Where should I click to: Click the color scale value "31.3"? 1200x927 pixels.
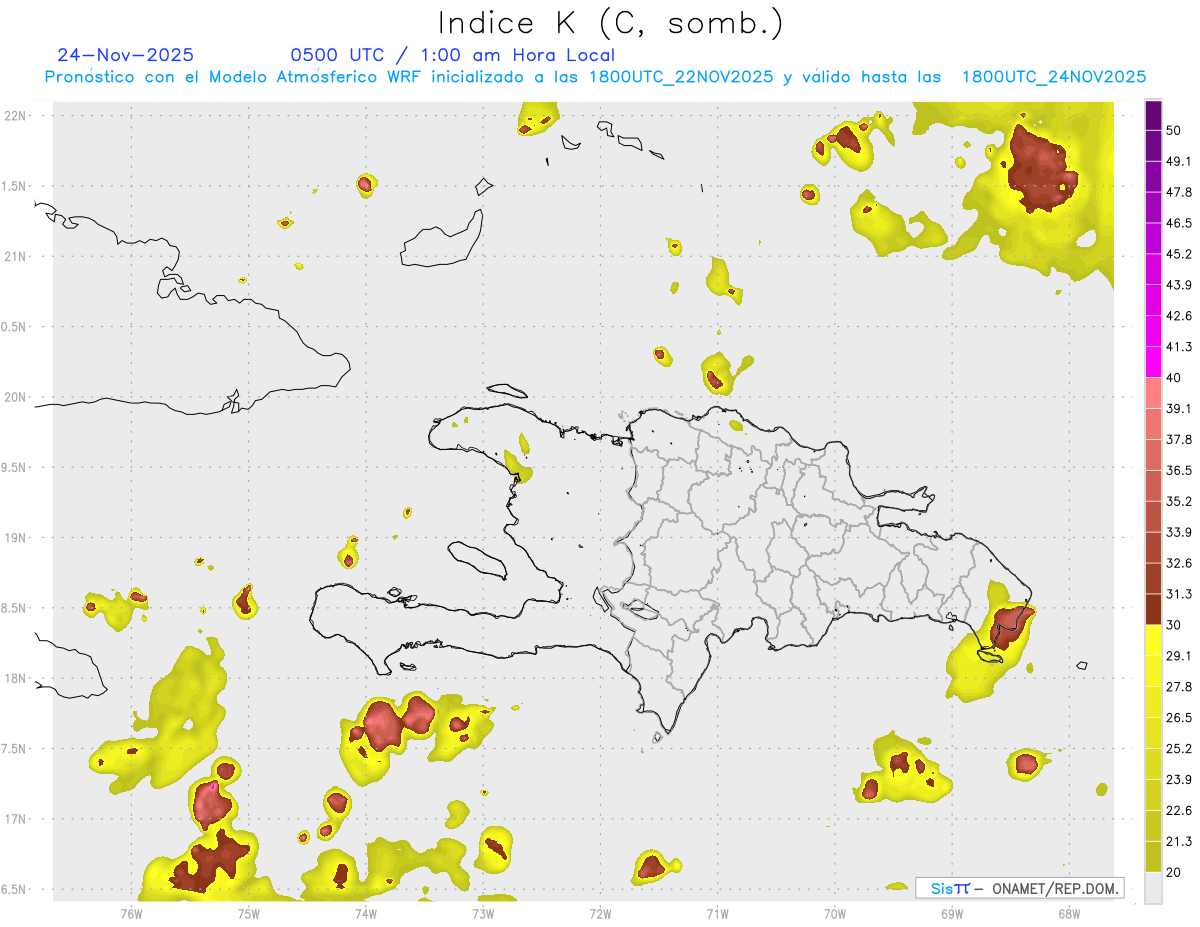[1178, 594]
